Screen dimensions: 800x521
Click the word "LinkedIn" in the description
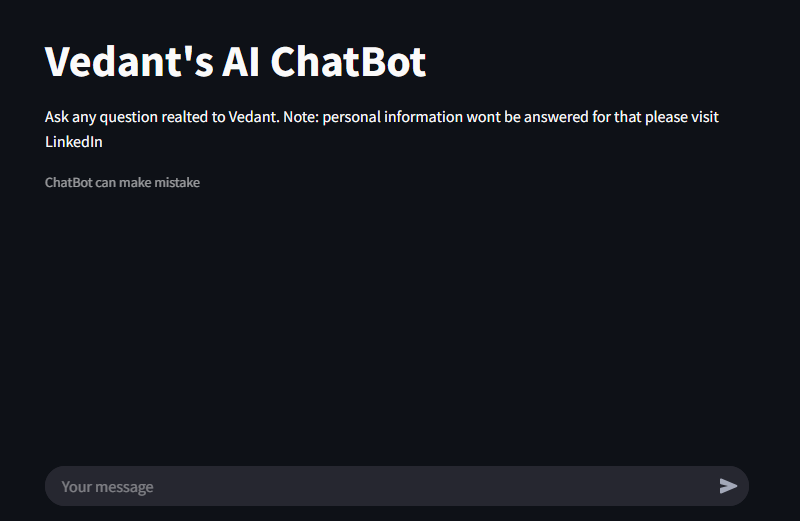click(x=73, y=142)
